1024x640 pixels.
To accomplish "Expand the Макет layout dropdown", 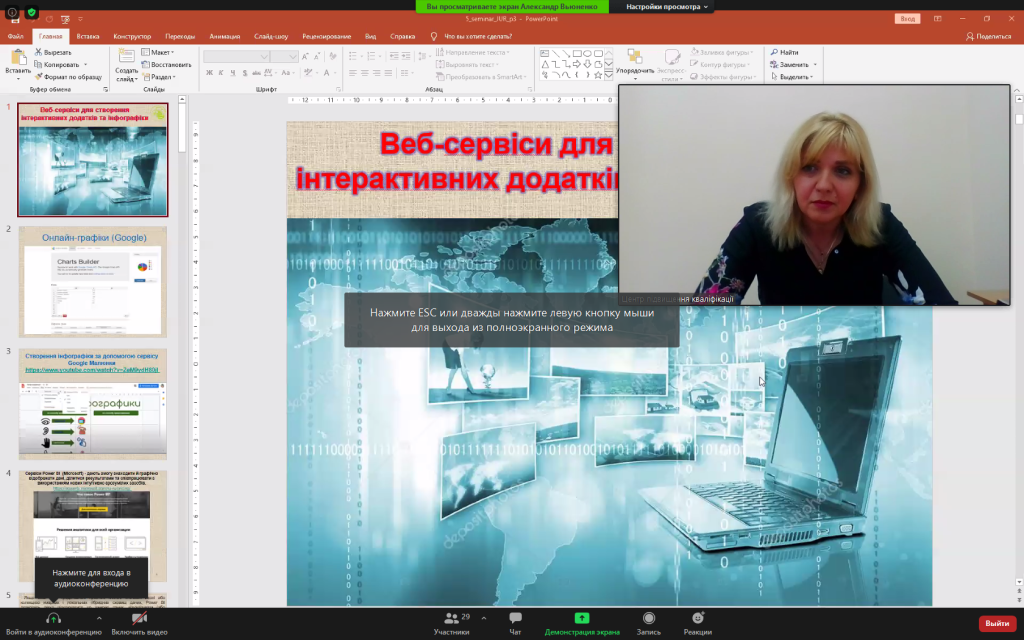I will pos(157,52).
